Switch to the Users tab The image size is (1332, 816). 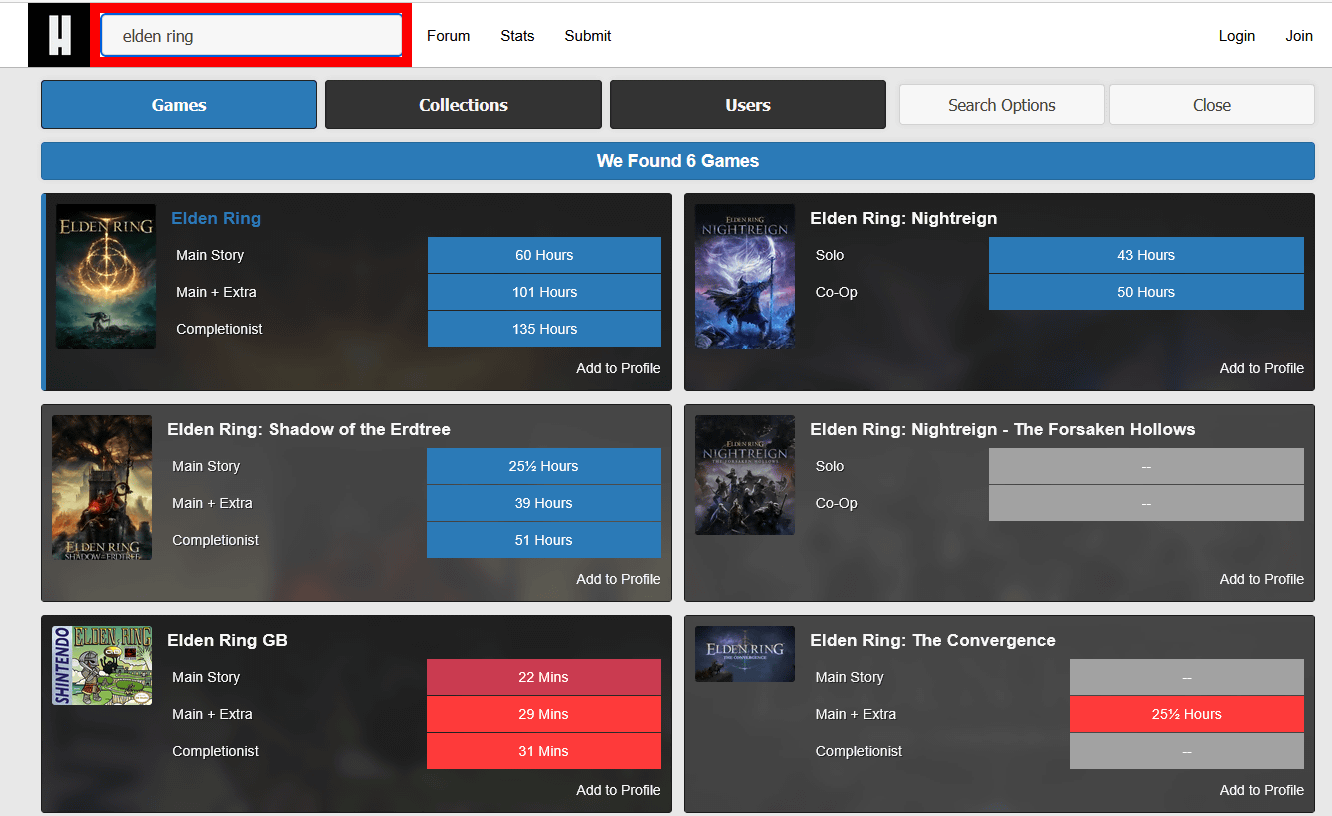tap(747, 105)
